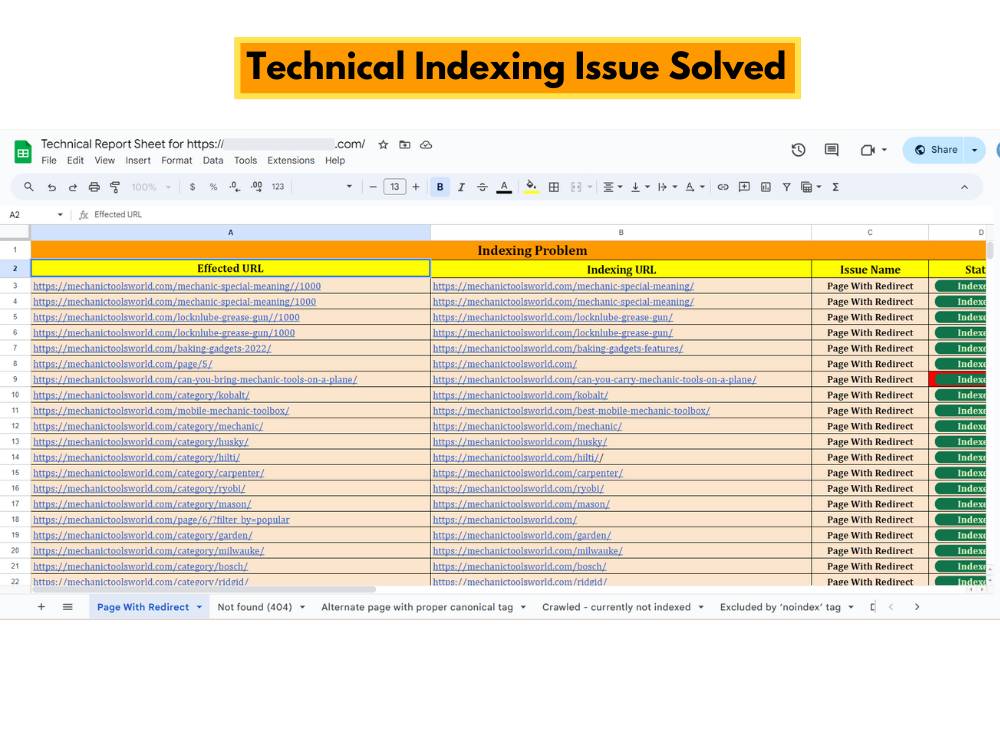
Task: Open the baking-gadgets-2022 effected URL link
Action: pyautogui.click(x=152, y=348)
